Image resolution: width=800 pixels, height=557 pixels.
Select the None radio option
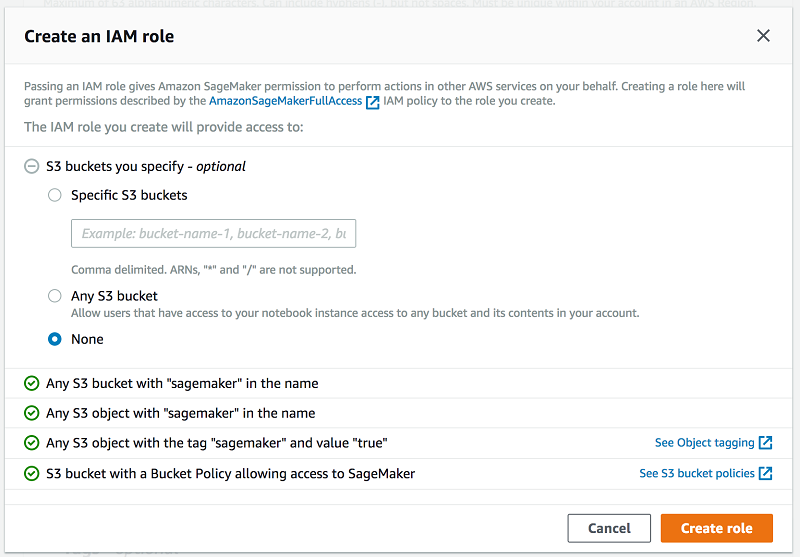click(55, 339)
